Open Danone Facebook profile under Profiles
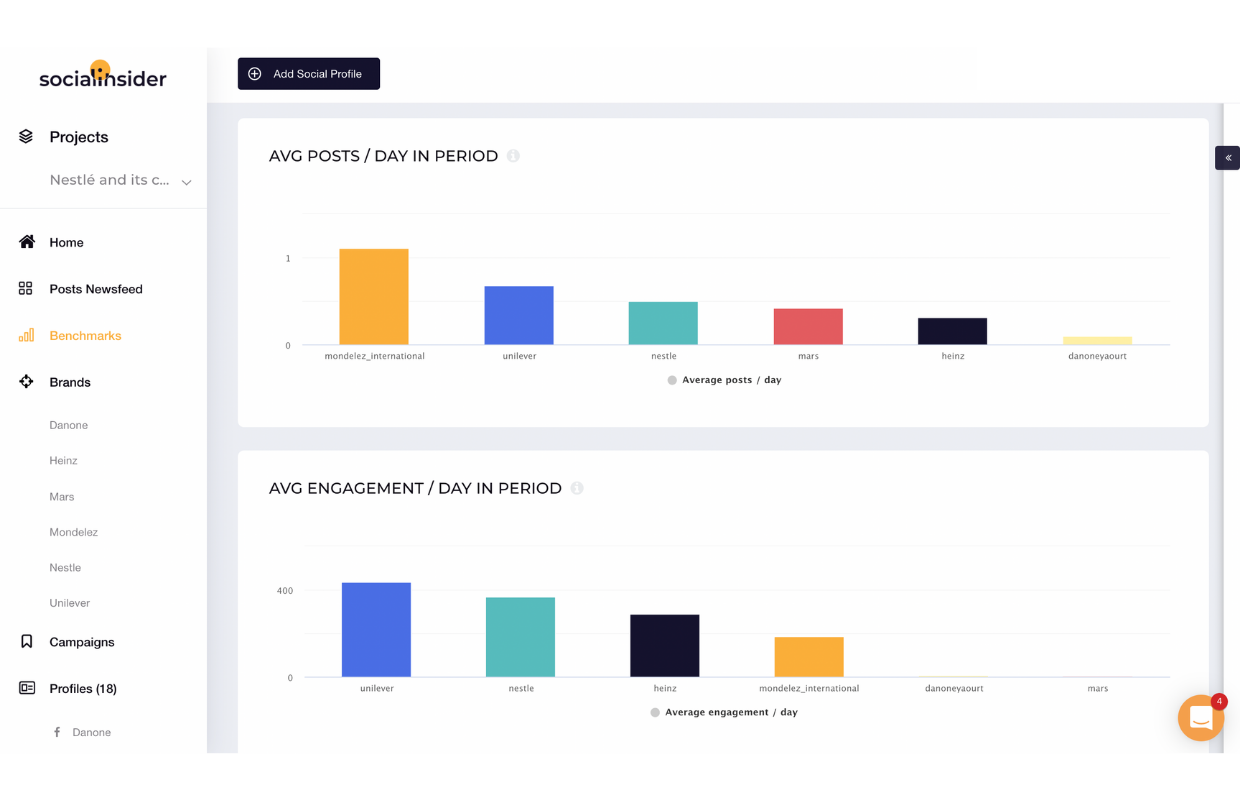The image size is (1240, 800). tap(91, 732)
